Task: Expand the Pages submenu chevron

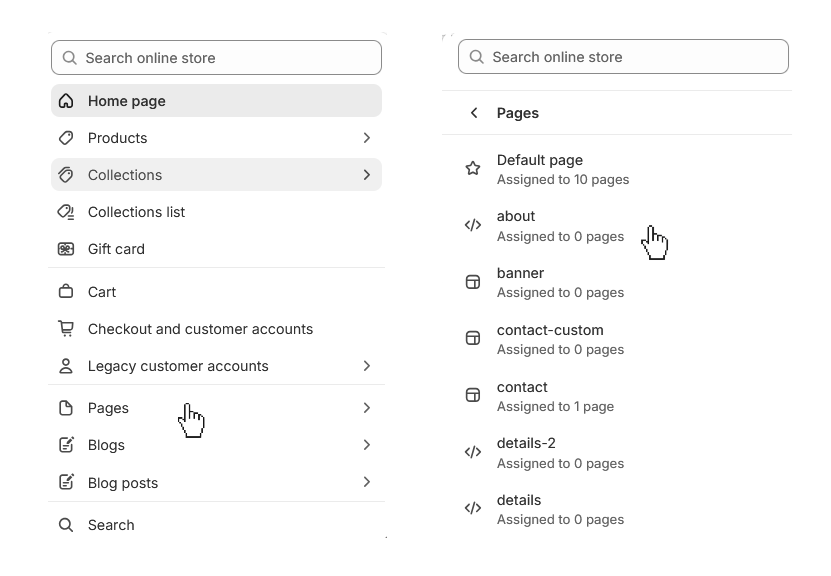Action: 367,407
